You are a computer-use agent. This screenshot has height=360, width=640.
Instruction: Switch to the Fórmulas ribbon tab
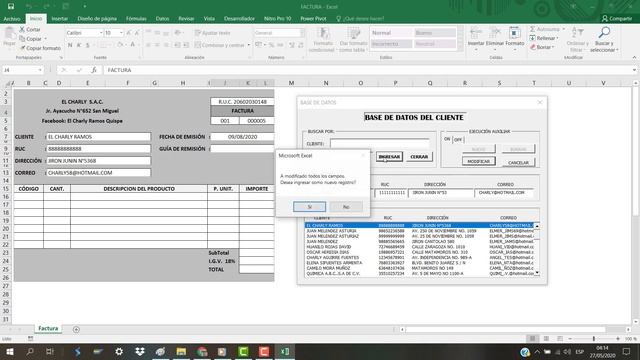coord(136,19)
